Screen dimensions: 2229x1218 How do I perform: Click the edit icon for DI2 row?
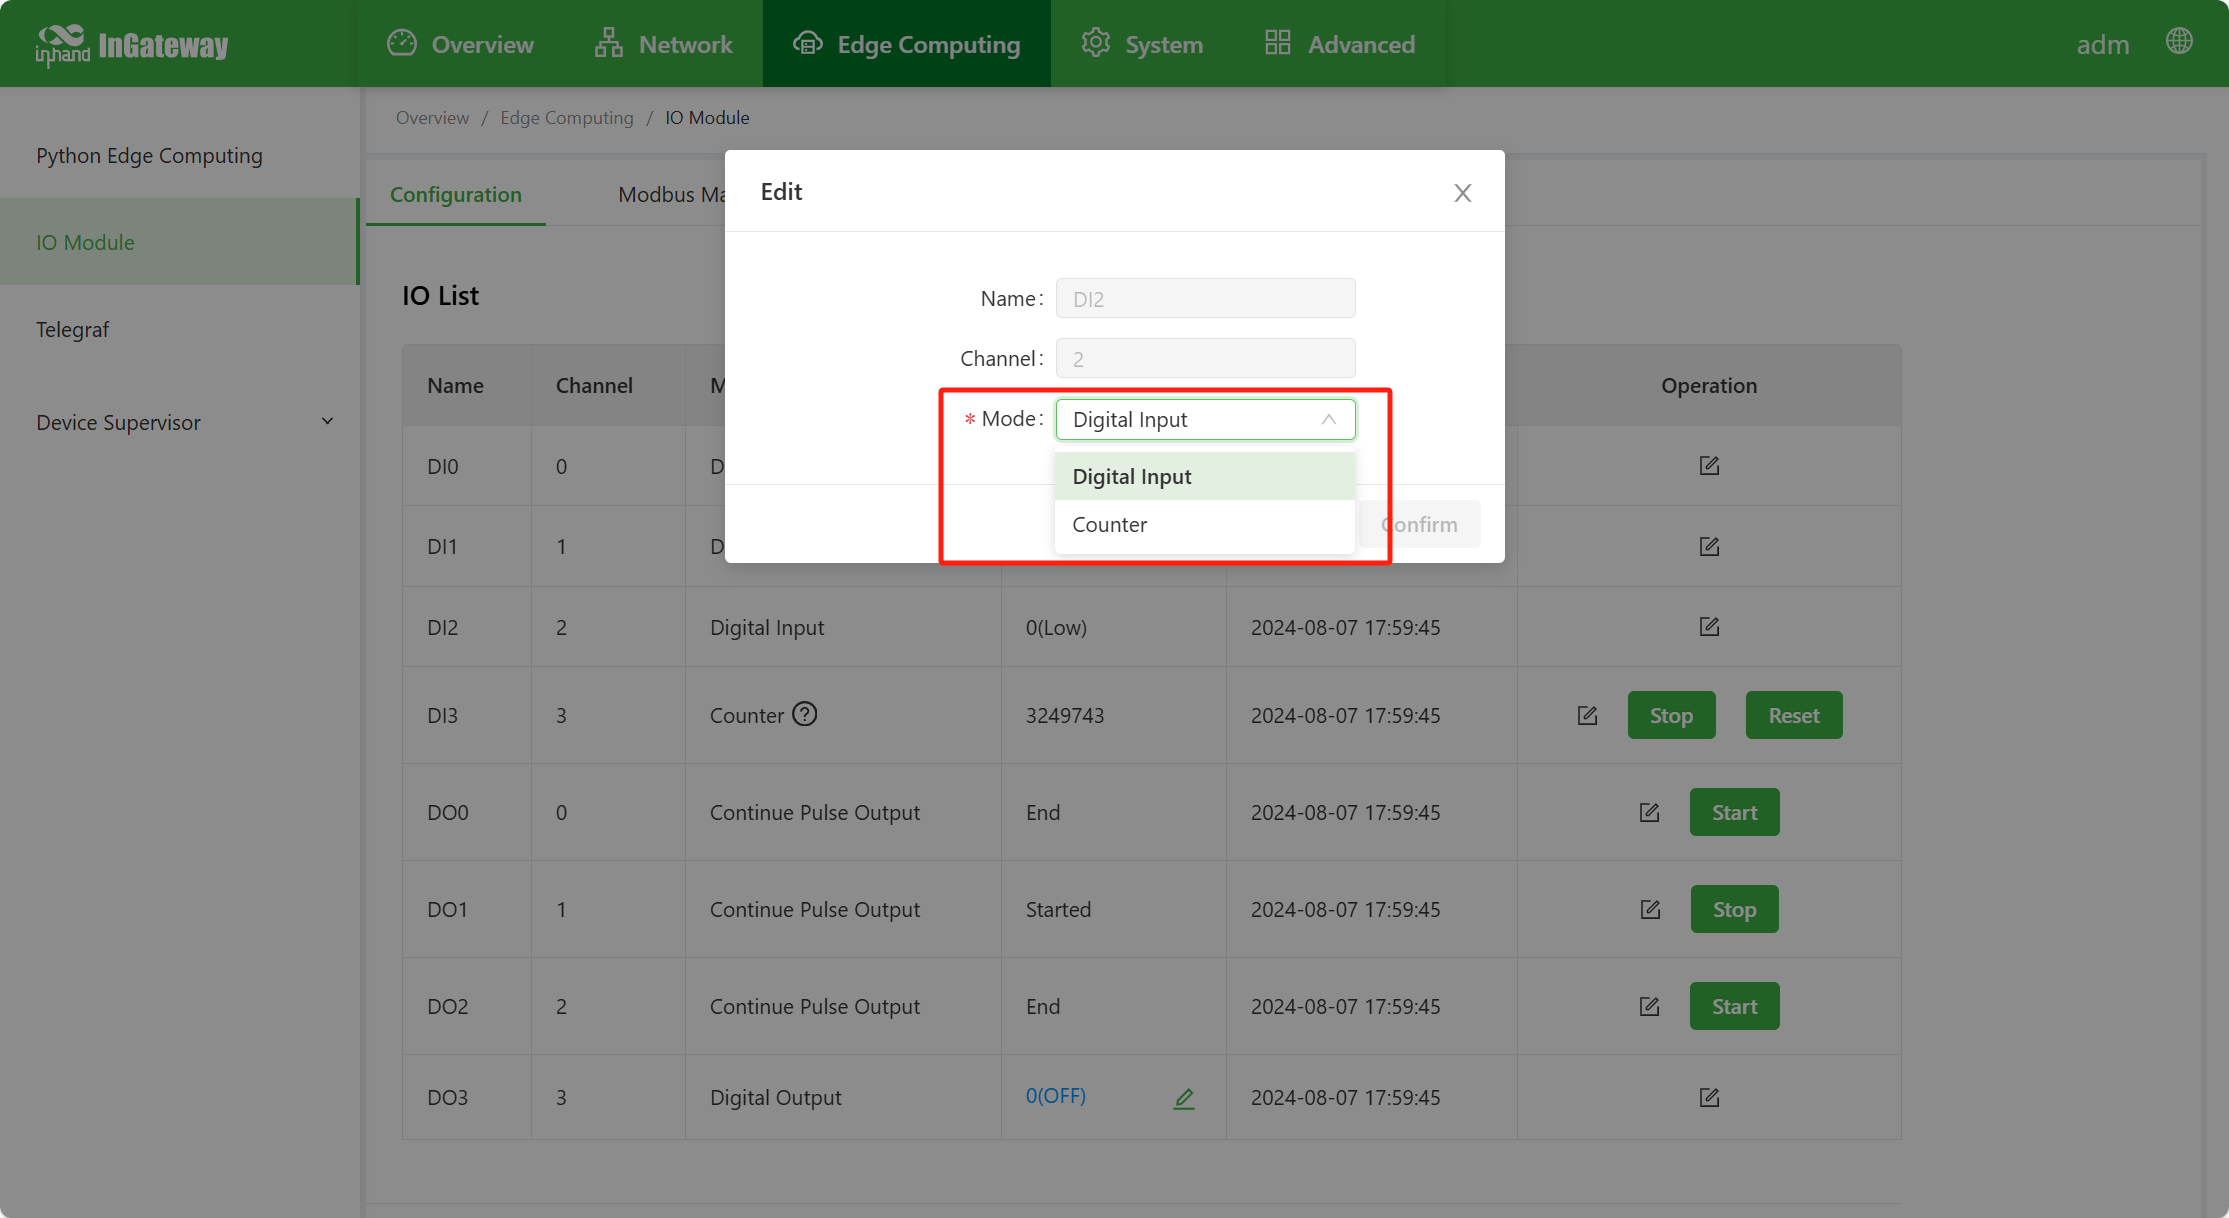pos(1709,627)
